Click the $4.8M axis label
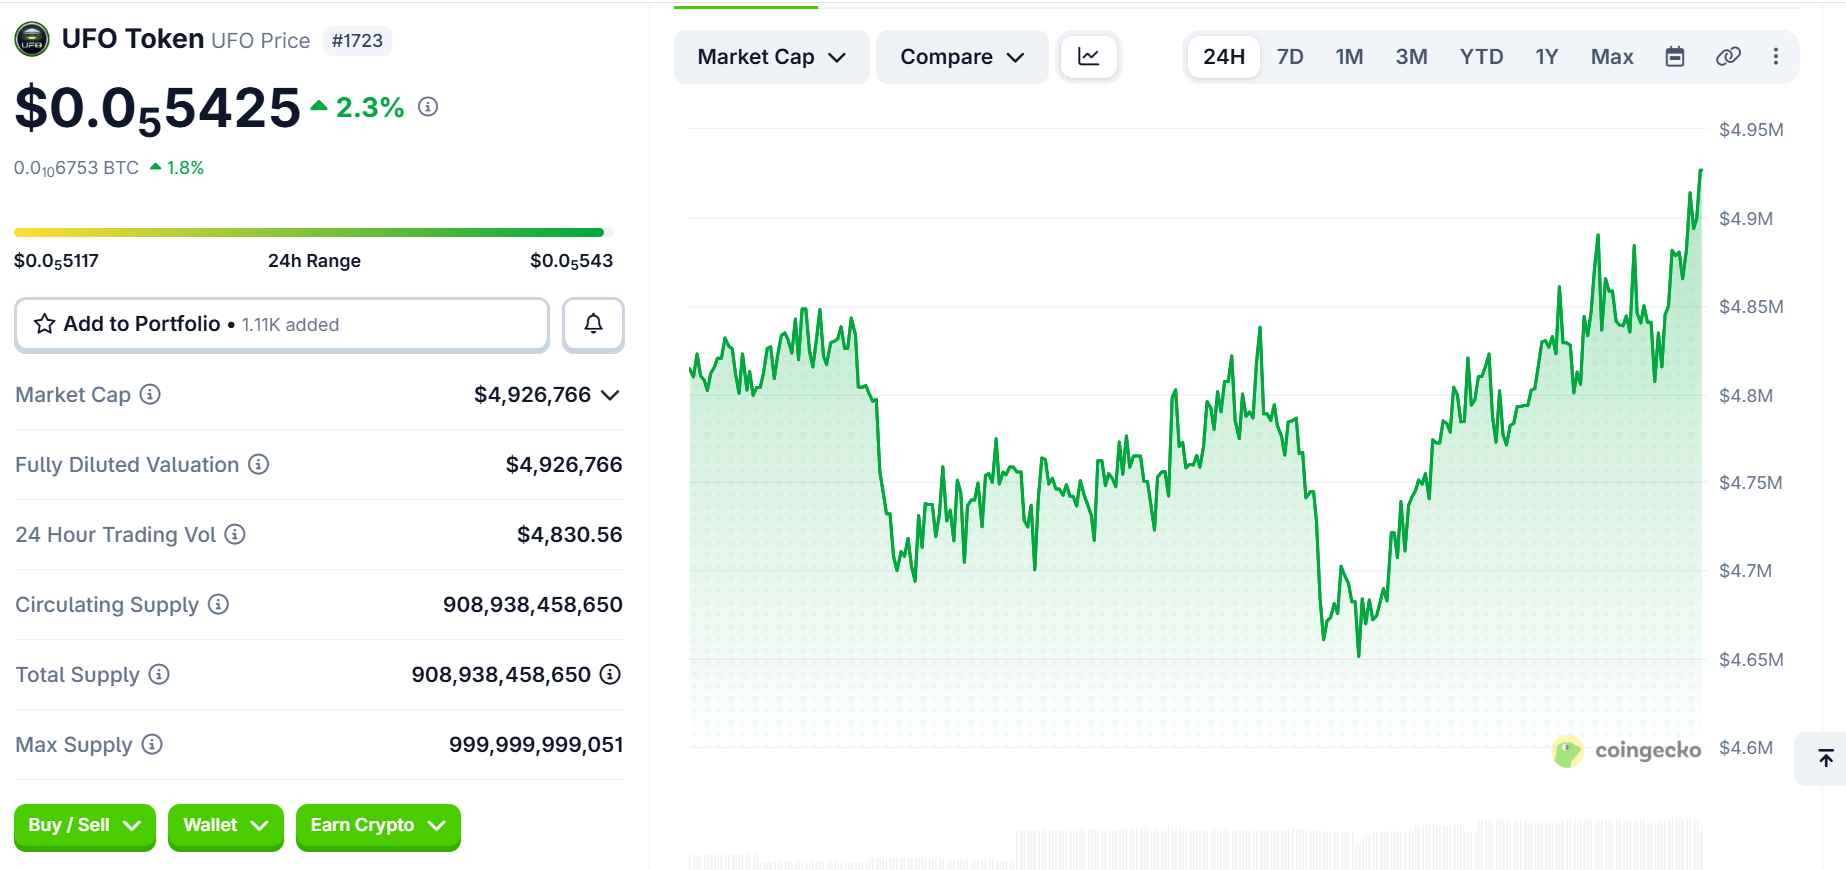 tap(1746, 396)
